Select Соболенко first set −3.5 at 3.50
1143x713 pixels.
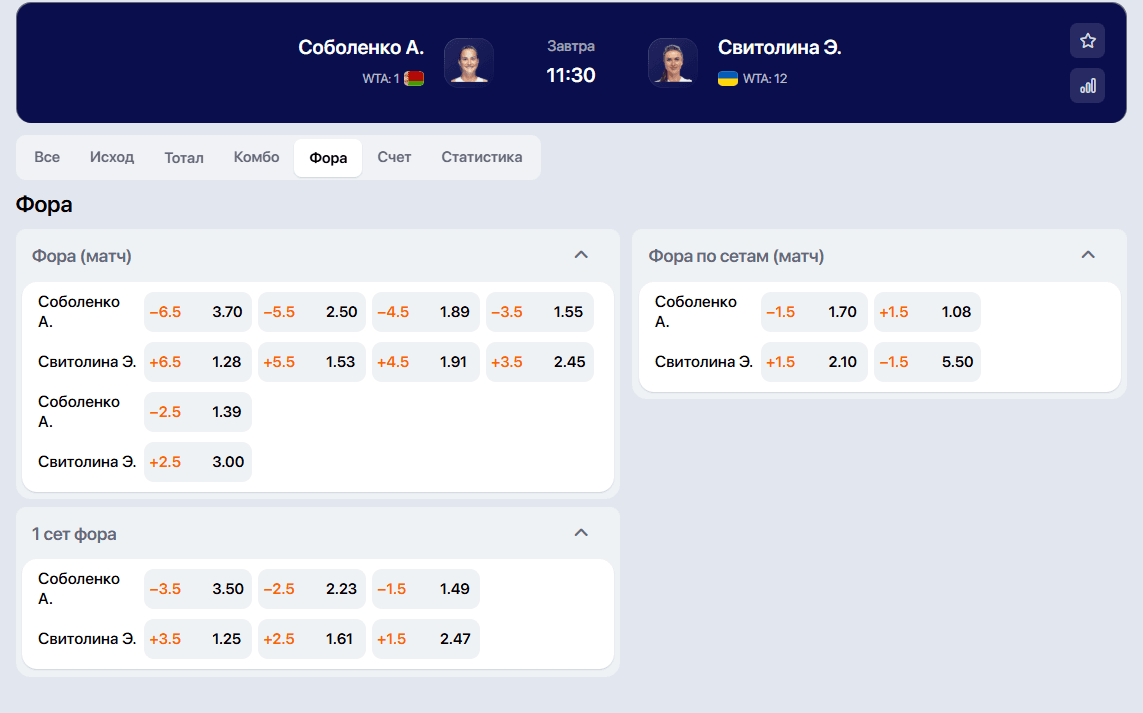pos(198,589)
